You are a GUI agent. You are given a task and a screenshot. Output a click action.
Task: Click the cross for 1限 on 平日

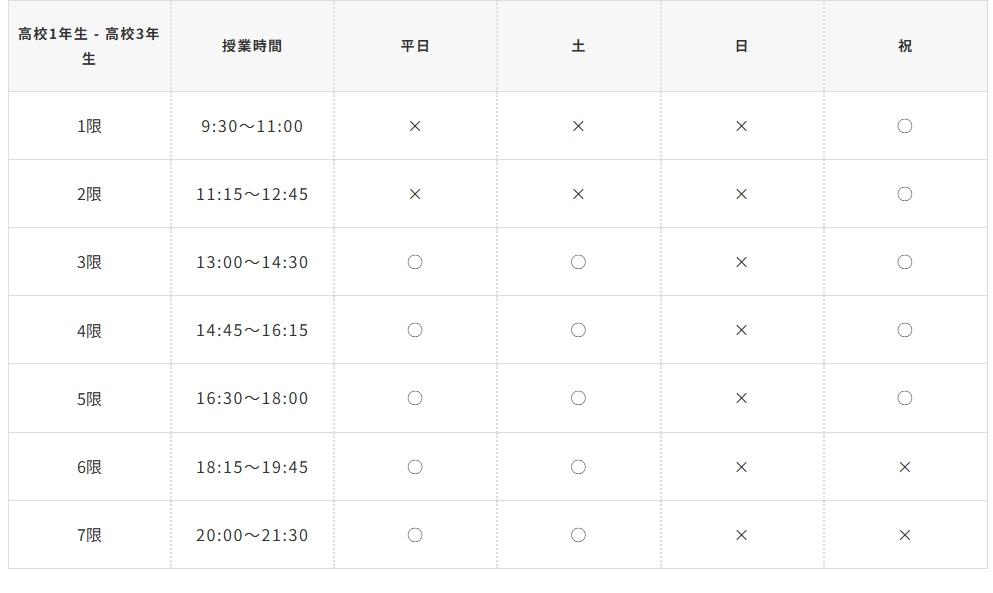click(415, 126)
